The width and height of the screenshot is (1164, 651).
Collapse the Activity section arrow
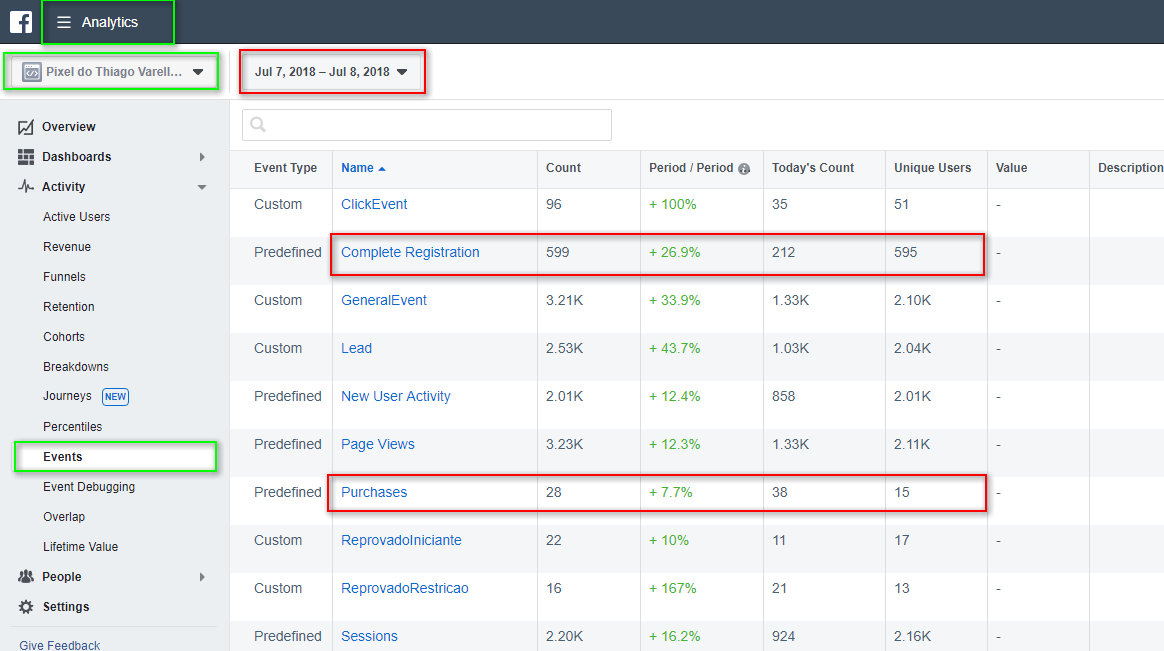coord(202,187)
